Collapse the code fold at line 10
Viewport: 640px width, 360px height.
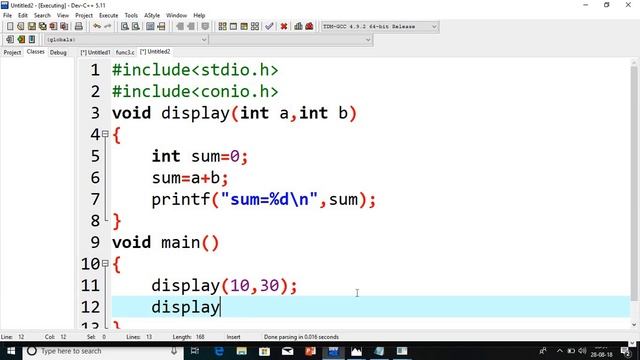[x=105, y=263]
